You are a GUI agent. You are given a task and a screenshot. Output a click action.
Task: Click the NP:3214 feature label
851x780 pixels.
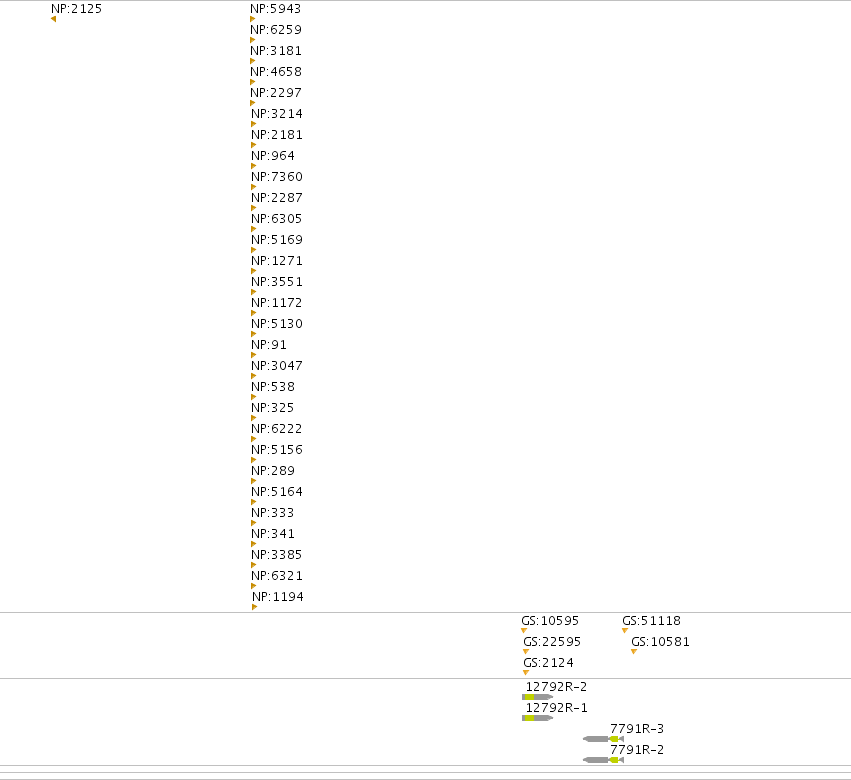277,114
